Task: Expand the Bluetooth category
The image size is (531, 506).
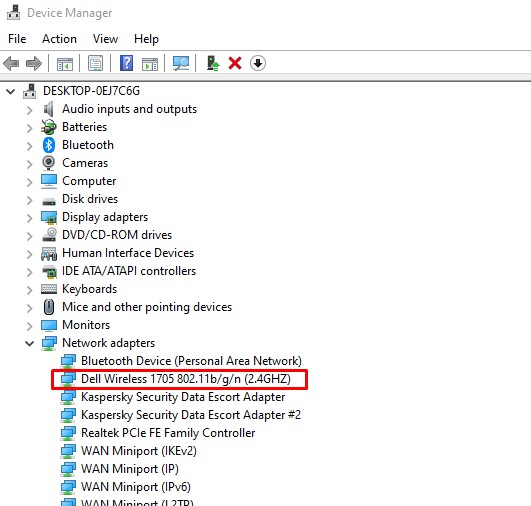Action: click(29, 146)
